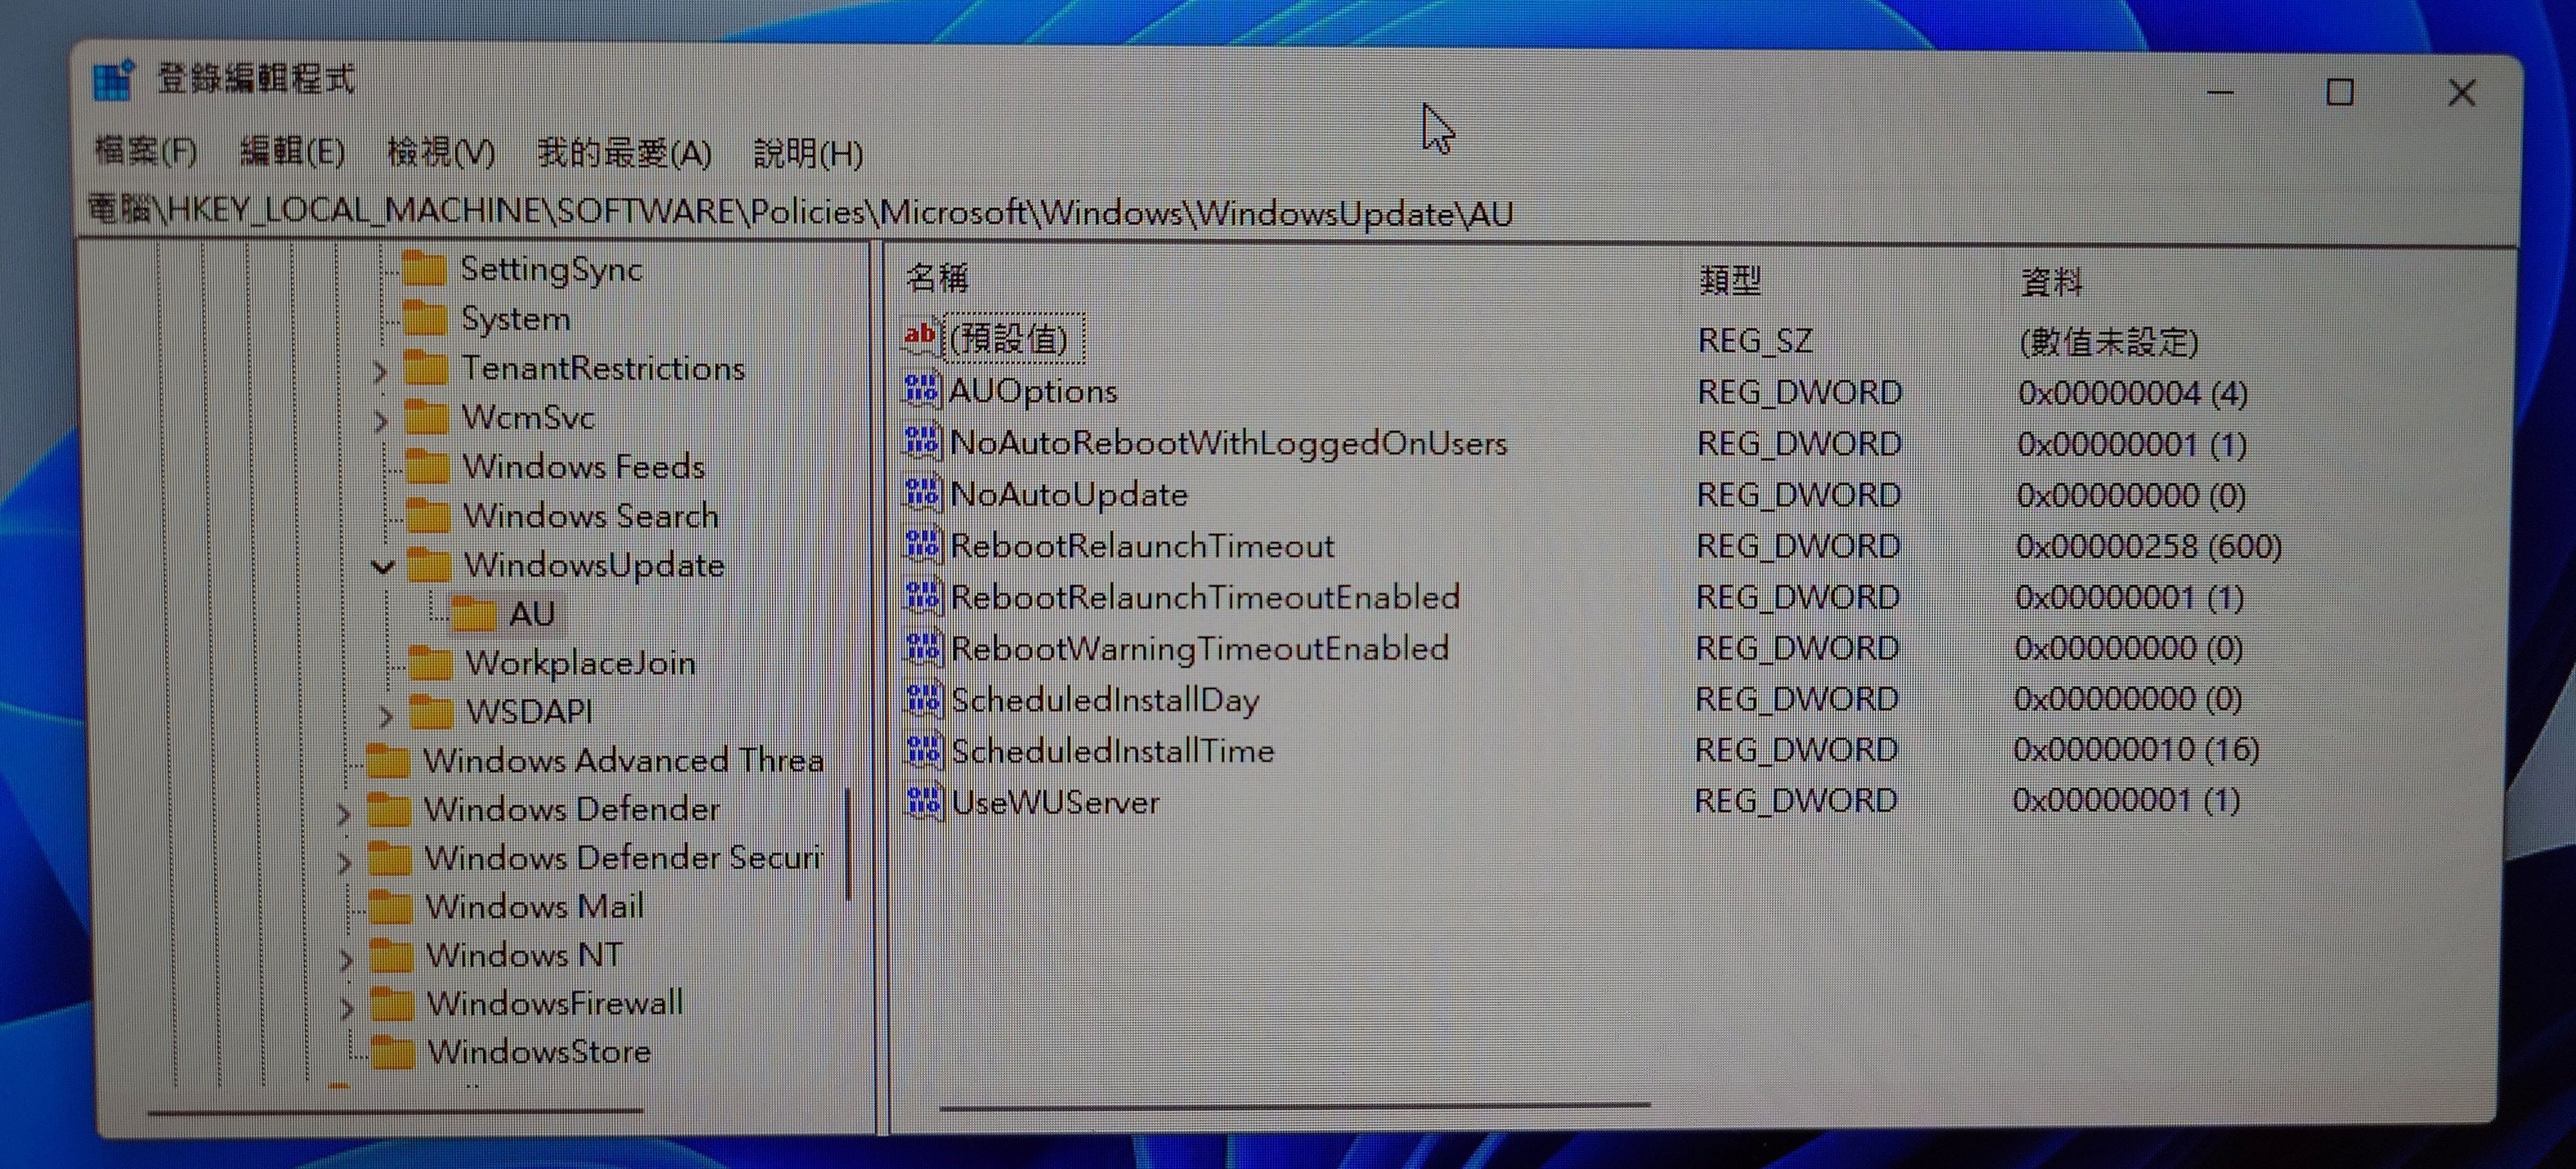Select the Windows Defender tree label
This screenshot has width=2576, height=1169.
572,809
